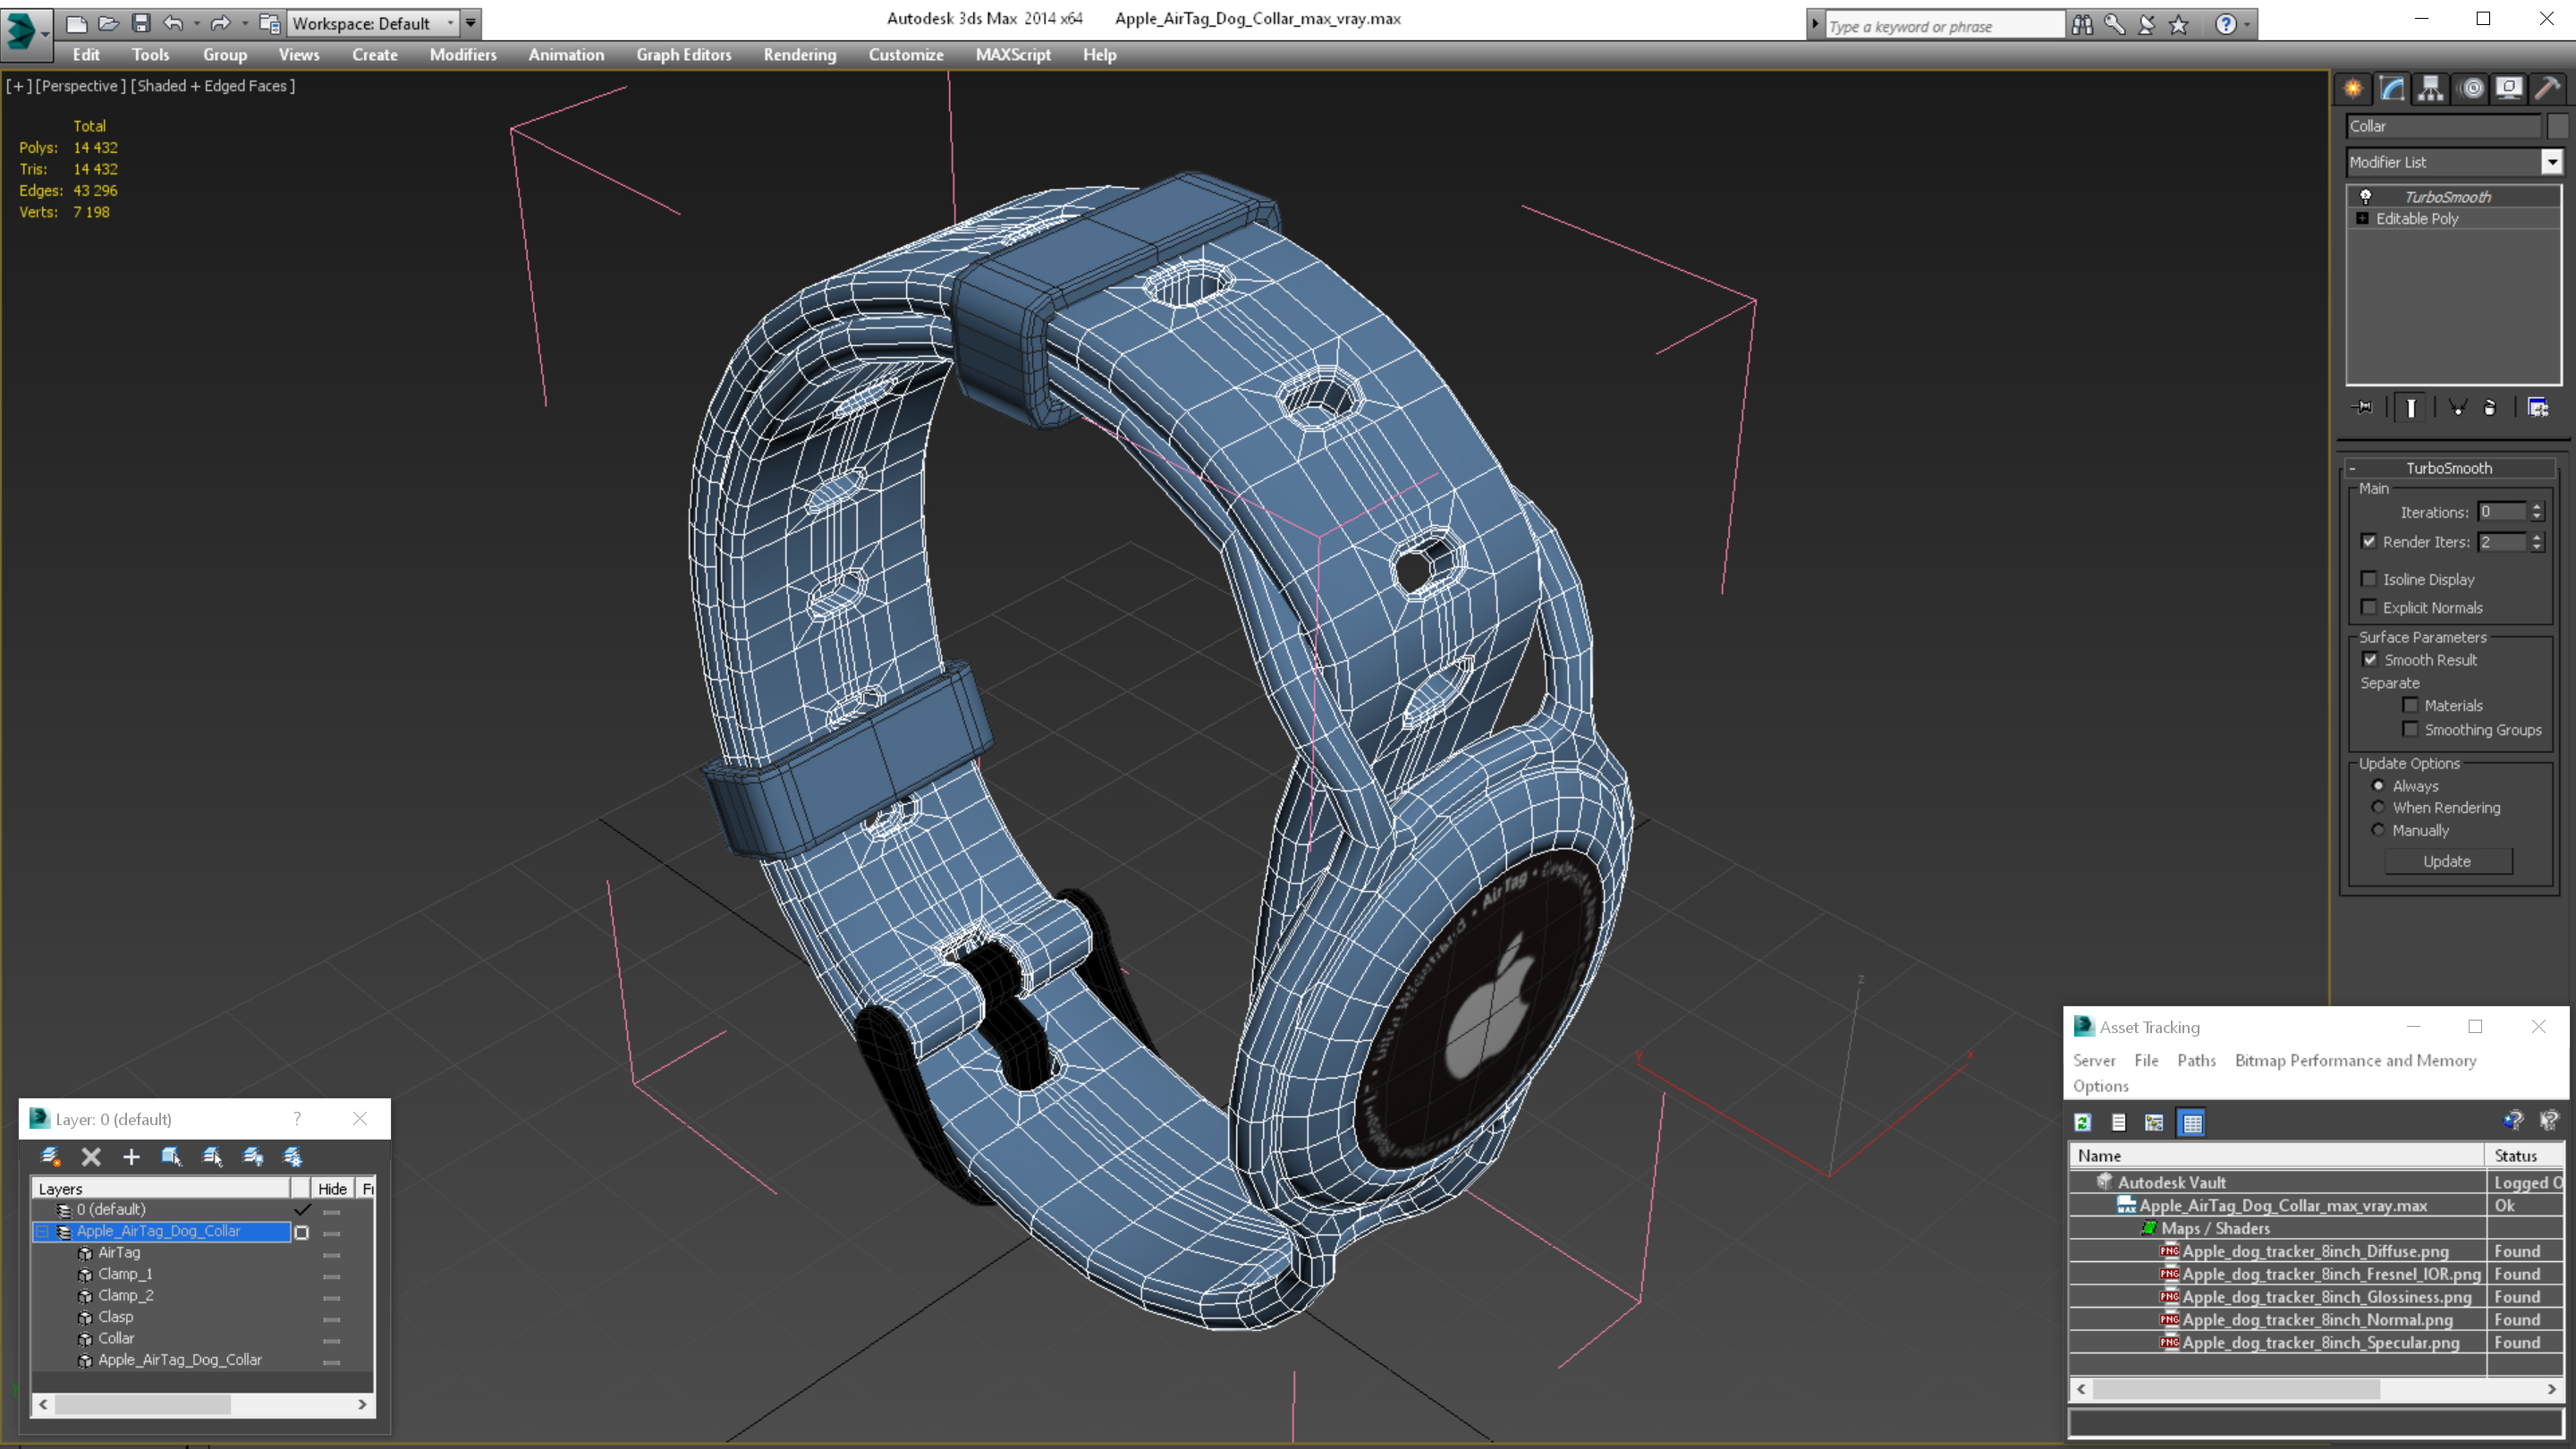2576x1449 pixels.
Task: Click Undo arrow in quick access toolbar
Action: pyautogui.click(x=174, y=23)
